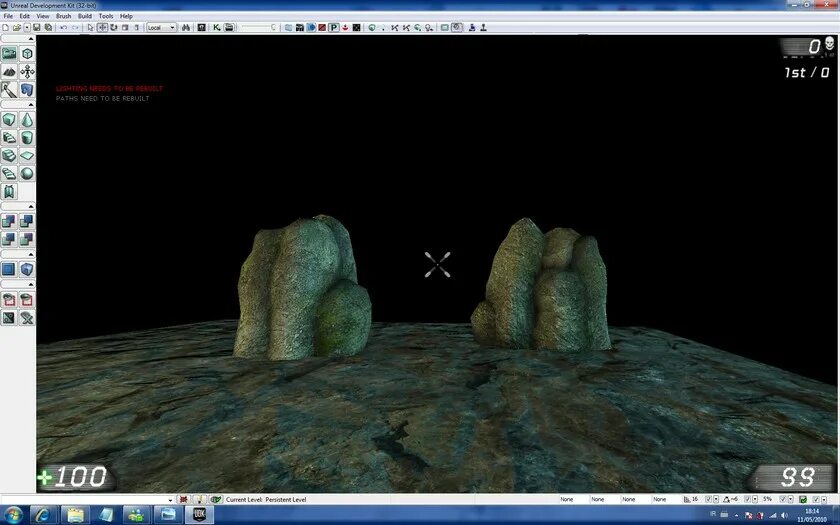Adjust the toolbar camera speed slider
840x525 pixels.
coord(258,27)
